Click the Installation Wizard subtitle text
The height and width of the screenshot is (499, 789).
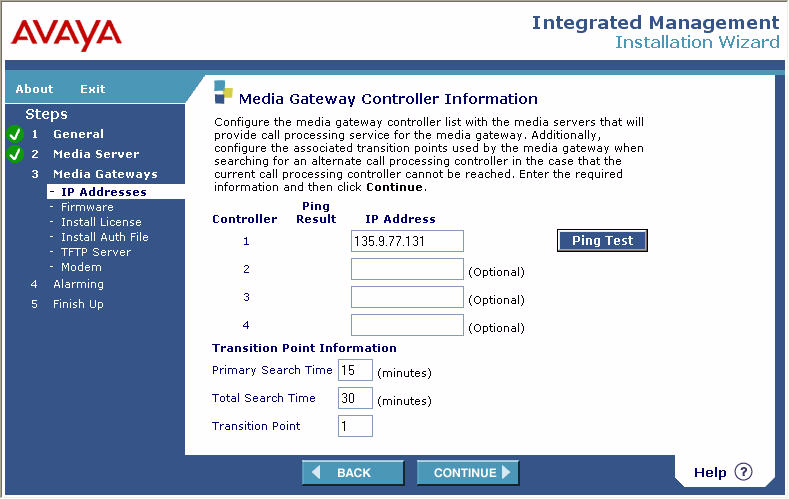pyautogui.click(x=697, y=42)
